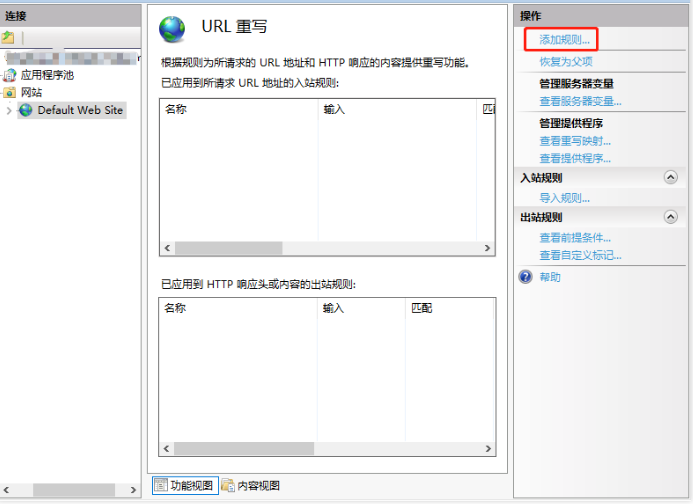Collapse the 入站规则 section

point(670,177)
